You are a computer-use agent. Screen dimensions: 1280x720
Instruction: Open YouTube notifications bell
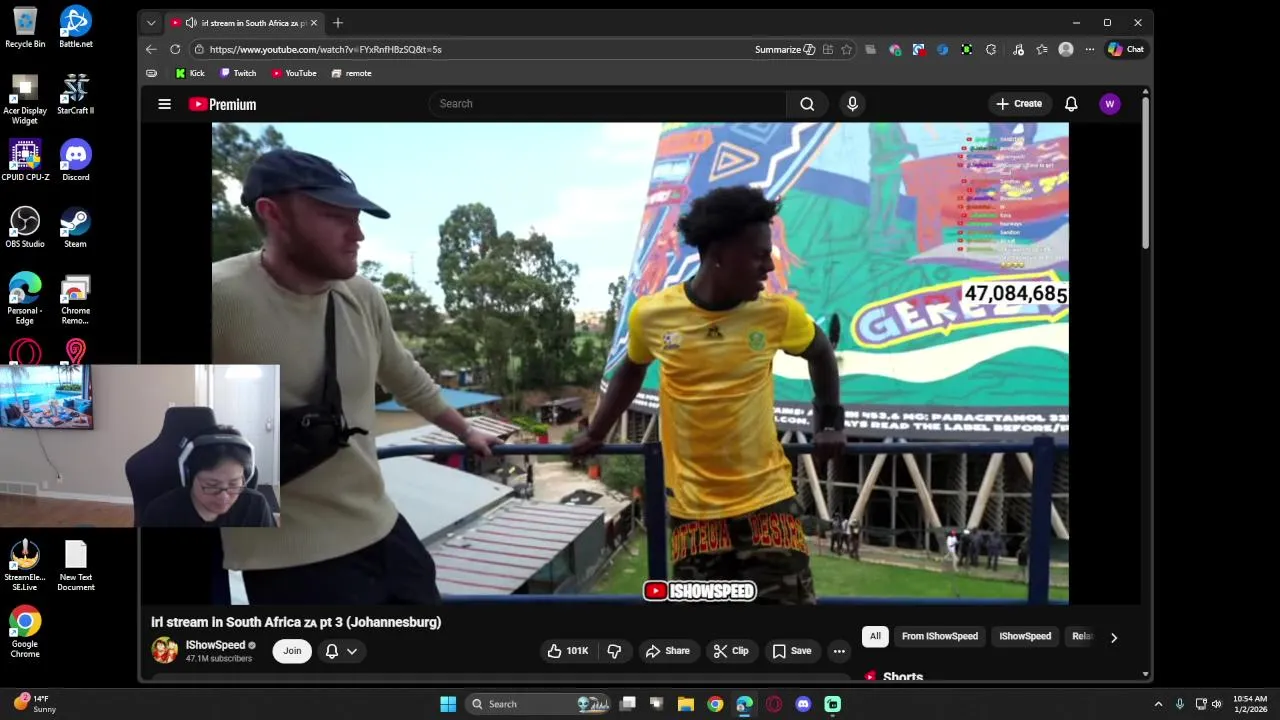tap(1071, 104)
